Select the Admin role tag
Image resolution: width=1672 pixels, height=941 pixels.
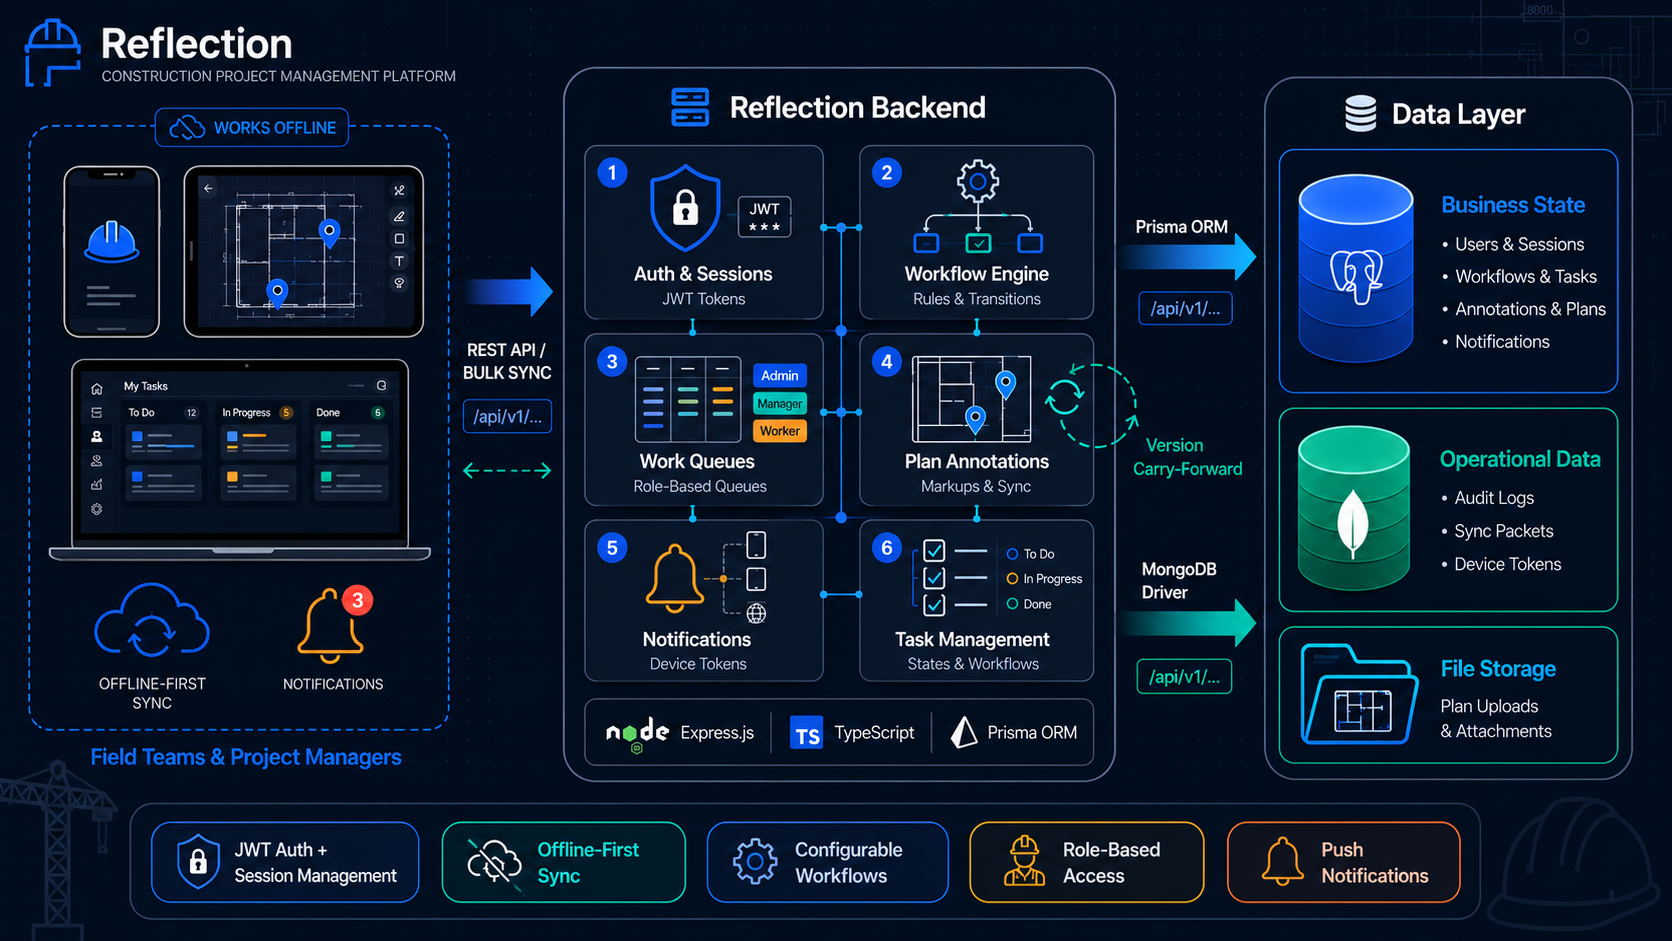[x=780, y=376]
